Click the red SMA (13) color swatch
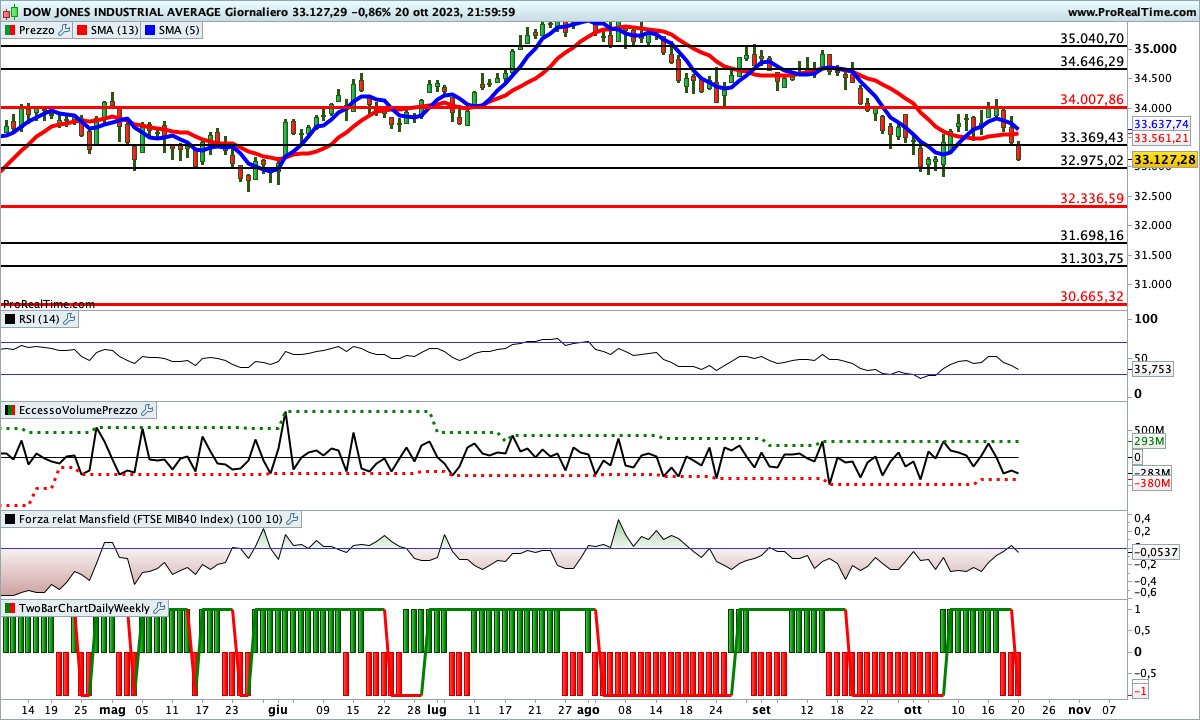This screenshot has height=720, width=1200. [83, 30]
